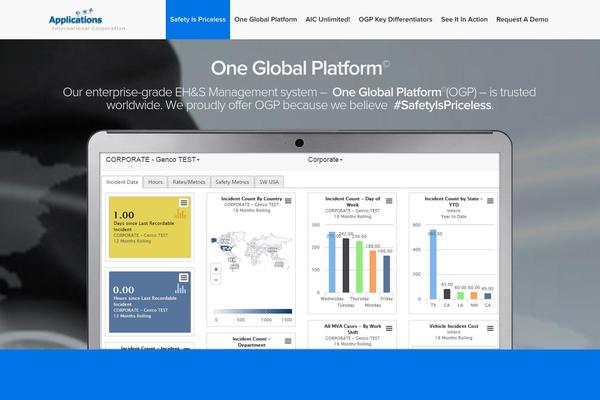Viewport: 600px width, 400px height.
Task: Click bar chart icon on yellow card
Action: (x=181, y=214)
